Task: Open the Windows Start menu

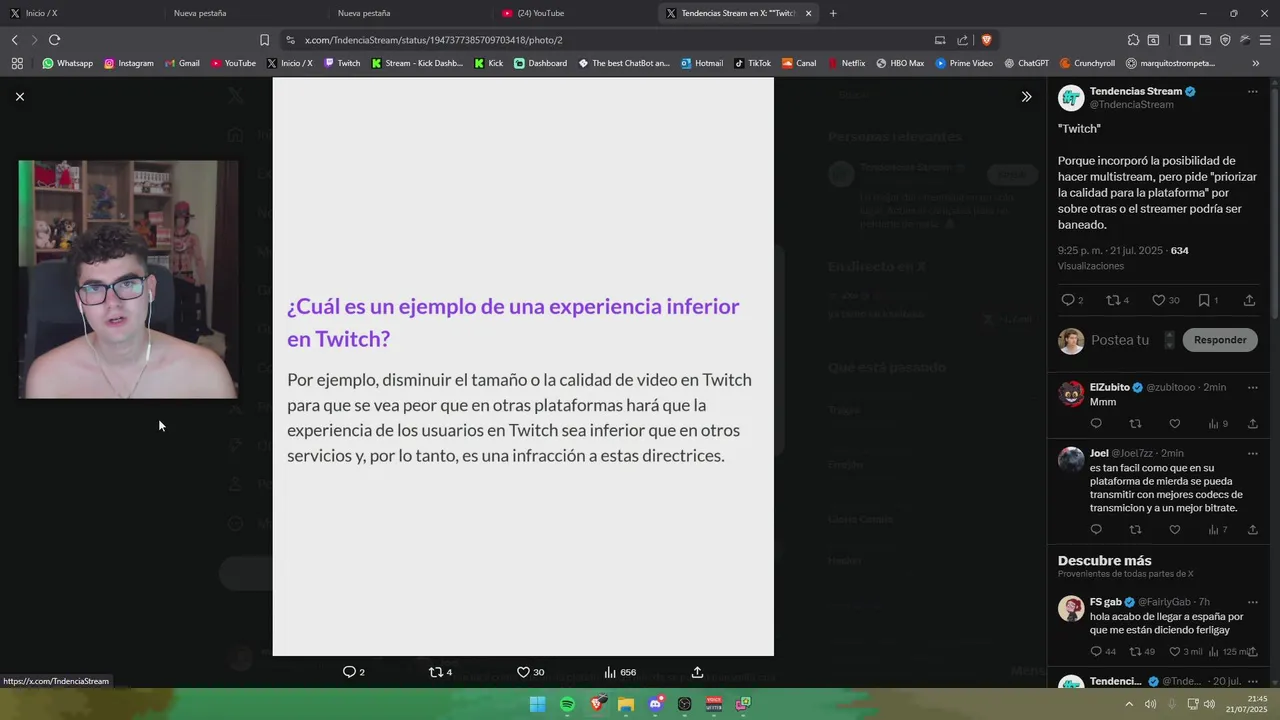Action: 538,704
